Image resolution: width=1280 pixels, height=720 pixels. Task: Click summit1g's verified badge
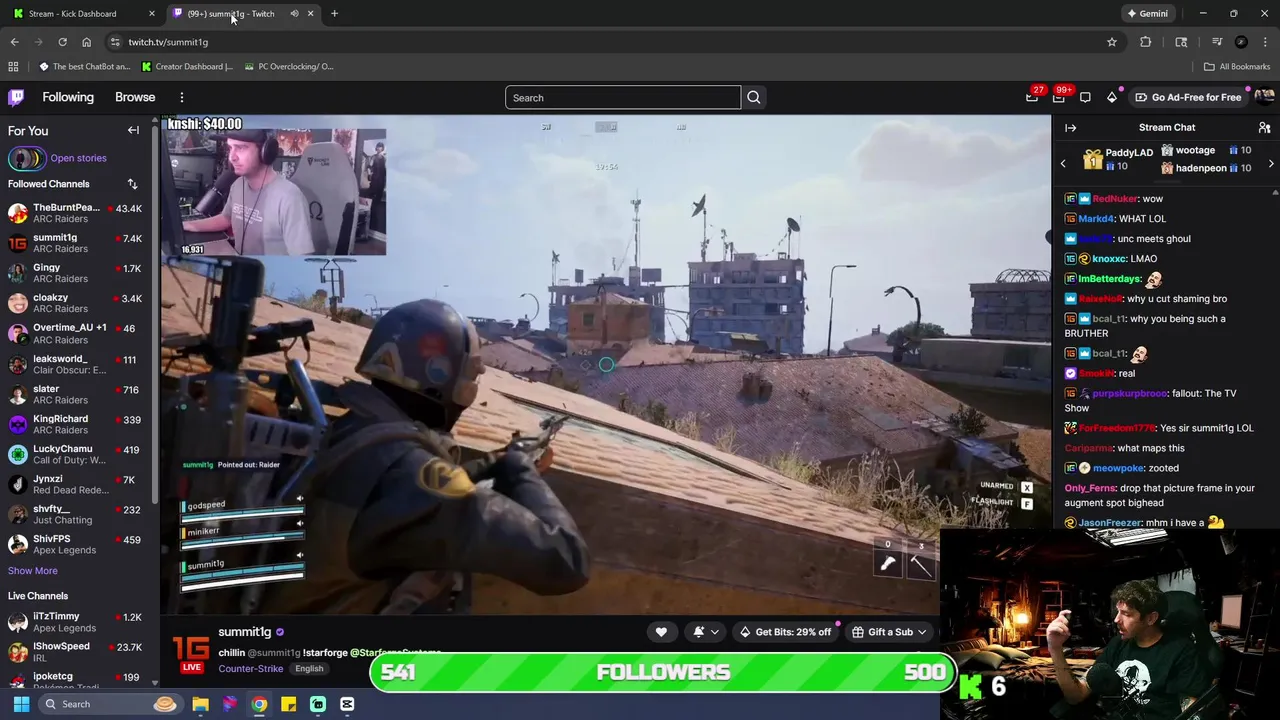click(x=280, y=632)
